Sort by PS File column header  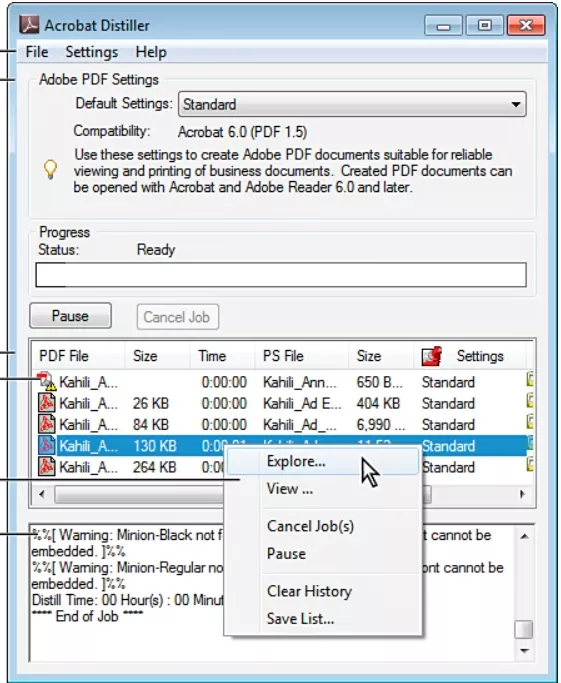(301, 356)
